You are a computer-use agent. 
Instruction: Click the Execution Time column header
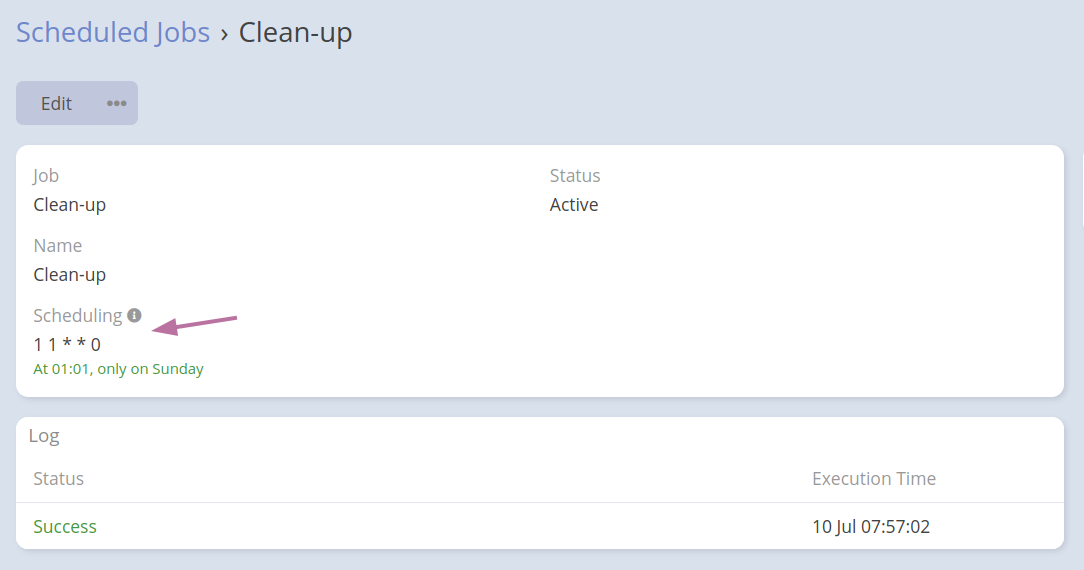coord(874,479)
